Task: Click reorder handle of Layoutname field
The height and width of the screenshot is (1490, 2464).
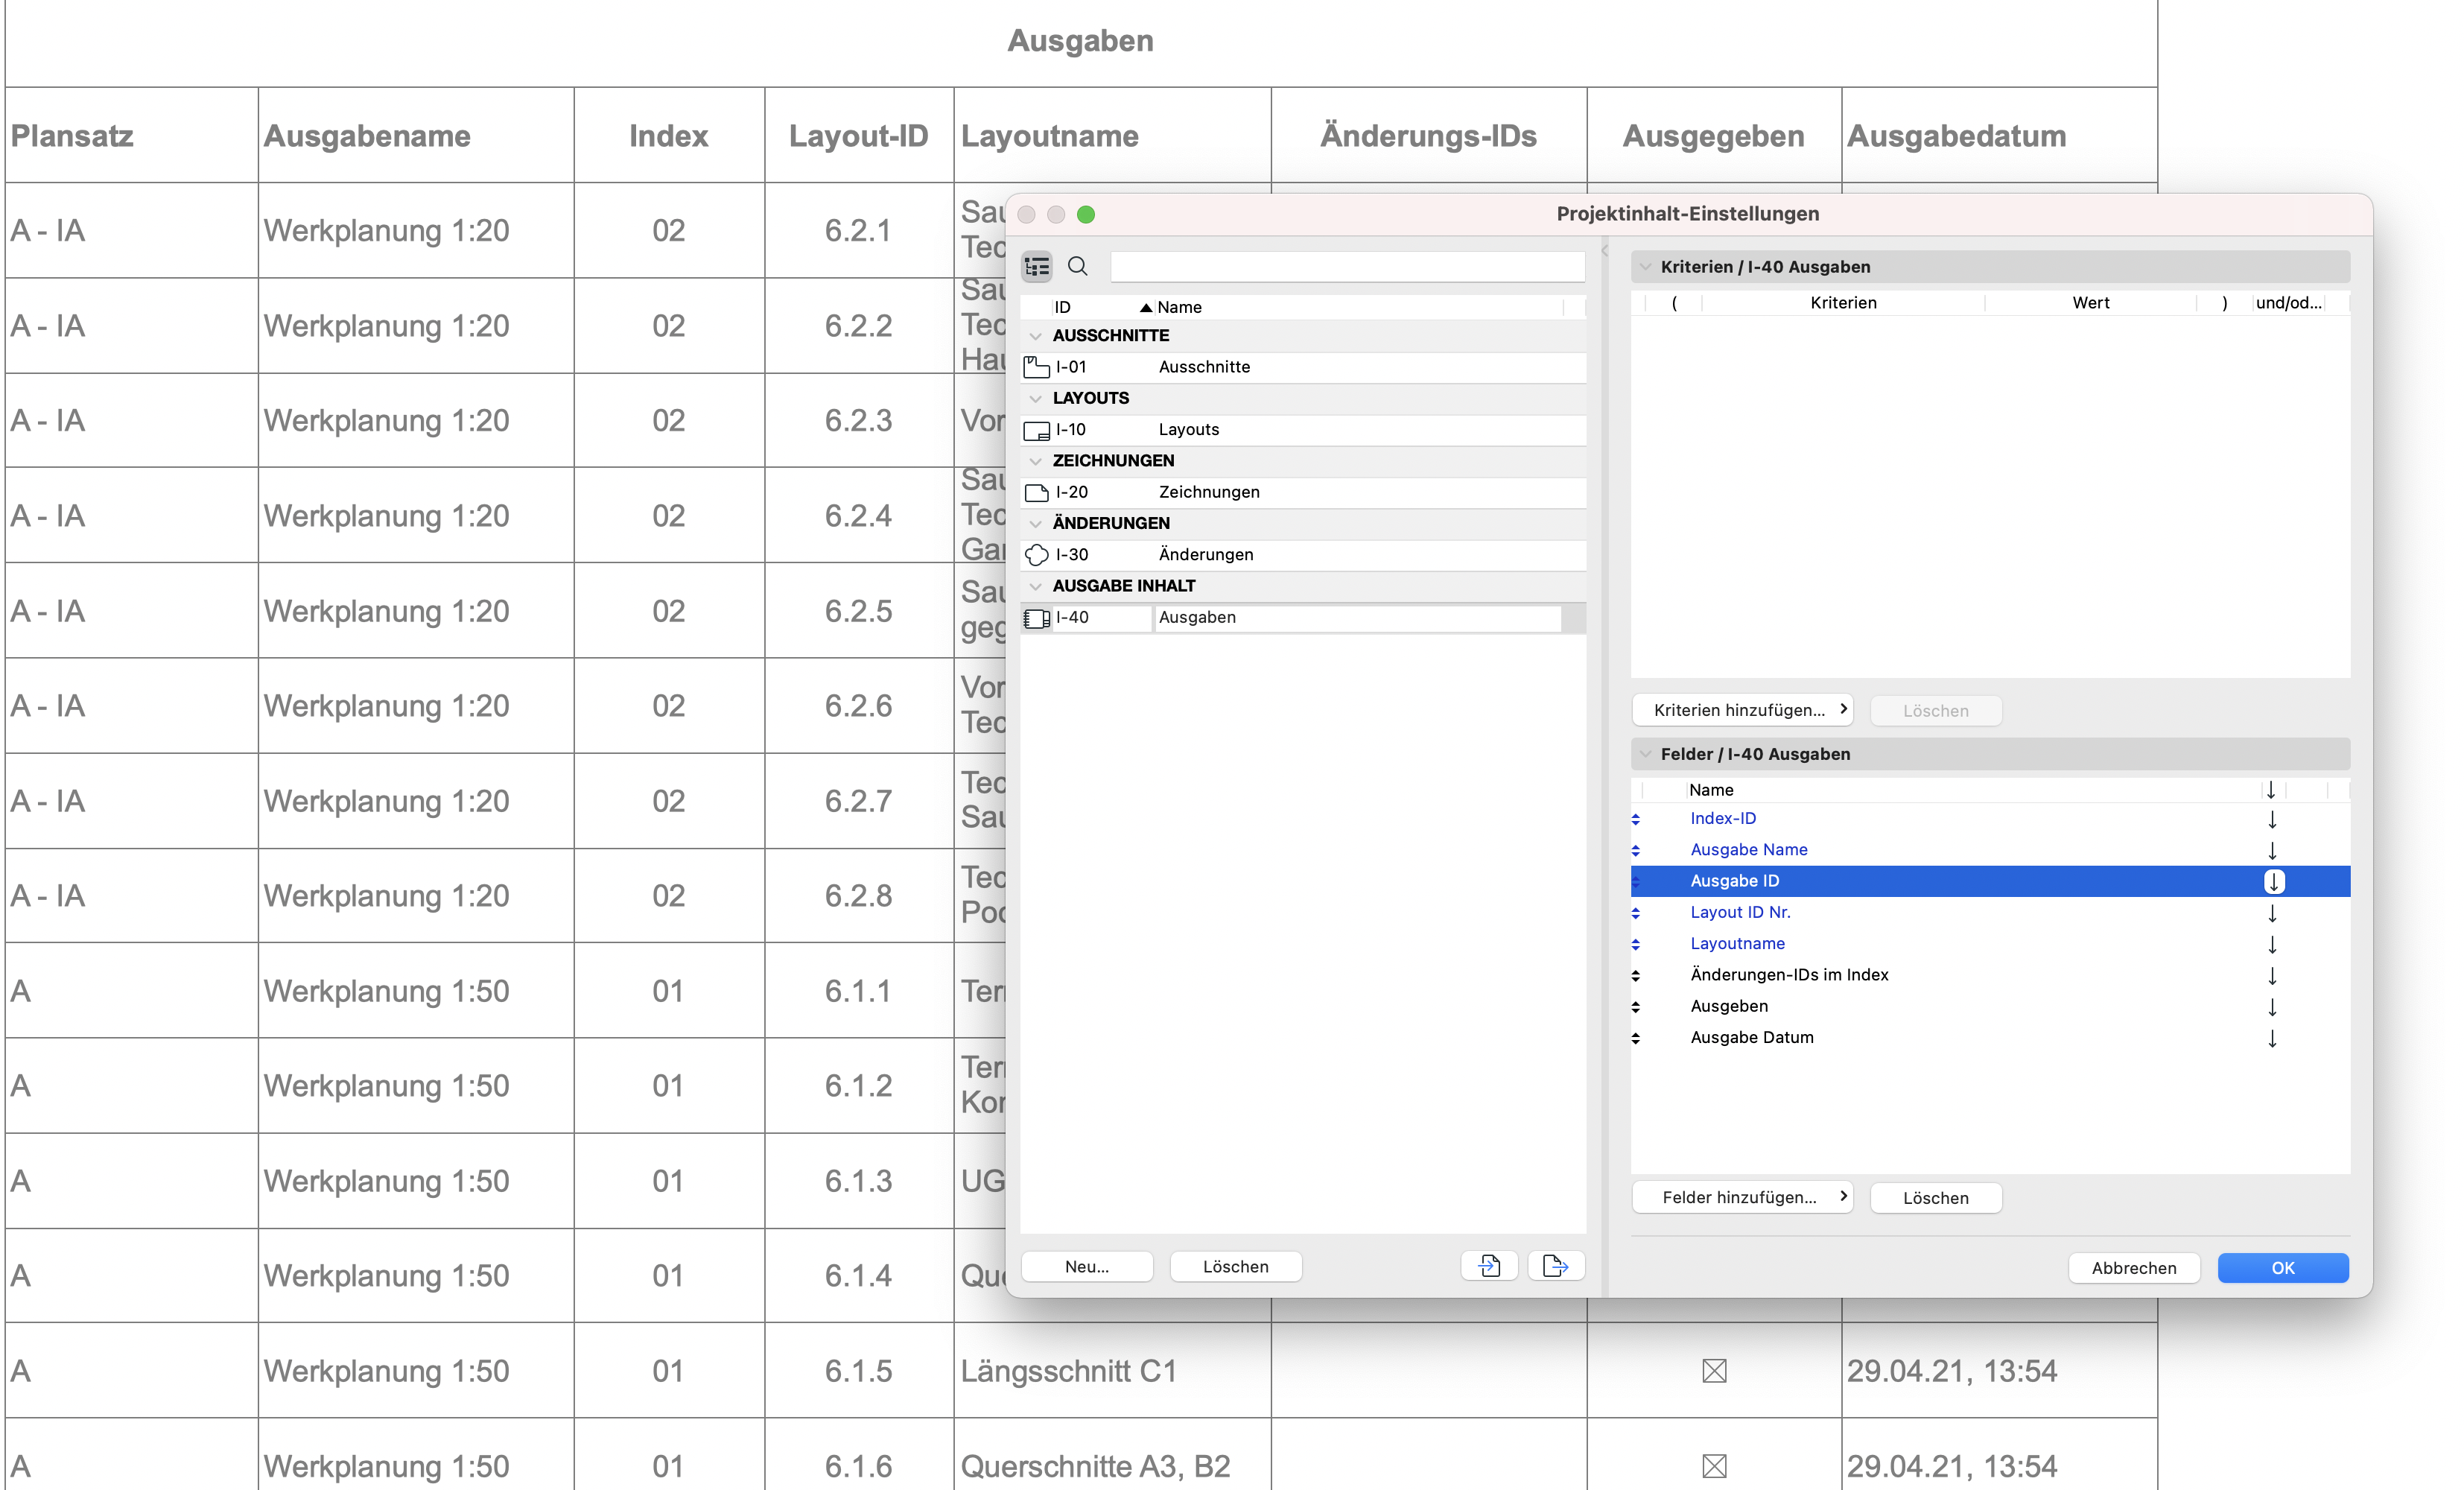Action: (x=1636, y=944)
